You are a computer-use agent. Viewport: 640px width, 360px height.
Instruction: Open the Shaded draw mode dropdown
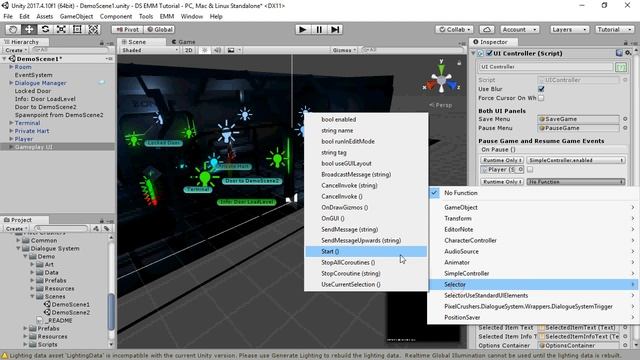coord(149,50)
